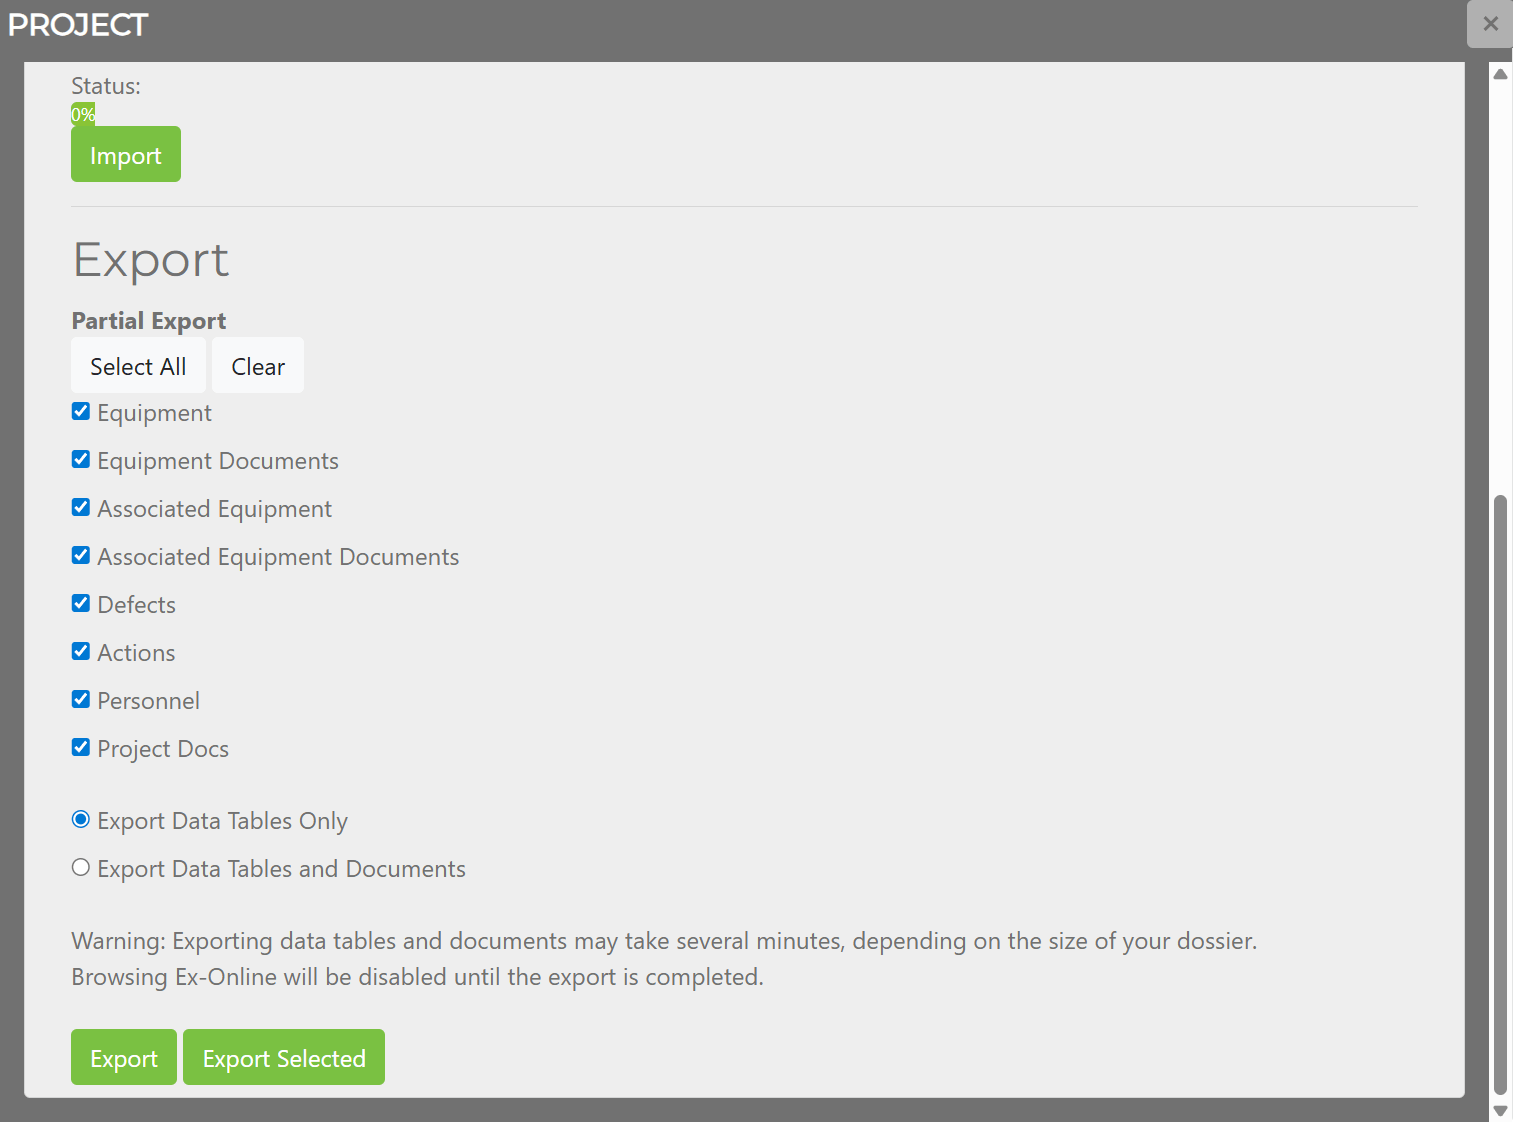The width and height of the screenshot is (1513, 1122).
Task: Close the Project dialog with the X icon
Action: coord(1490,24)
